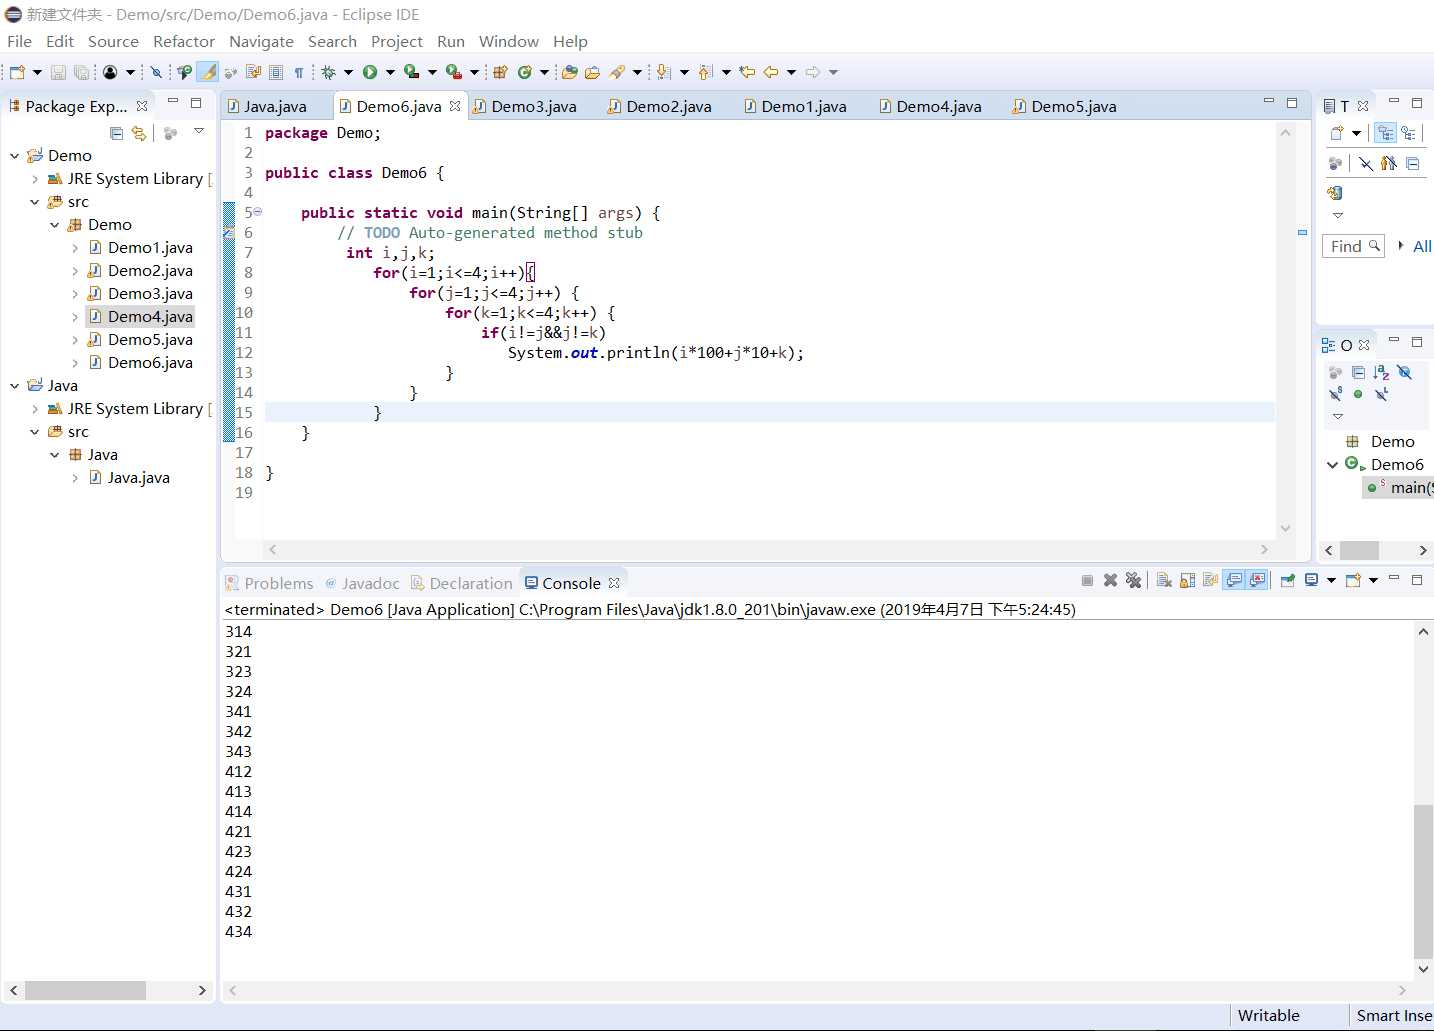The image size is (1434, 1031).
Task: Open the Refactor menu
Action: [184, 42]
